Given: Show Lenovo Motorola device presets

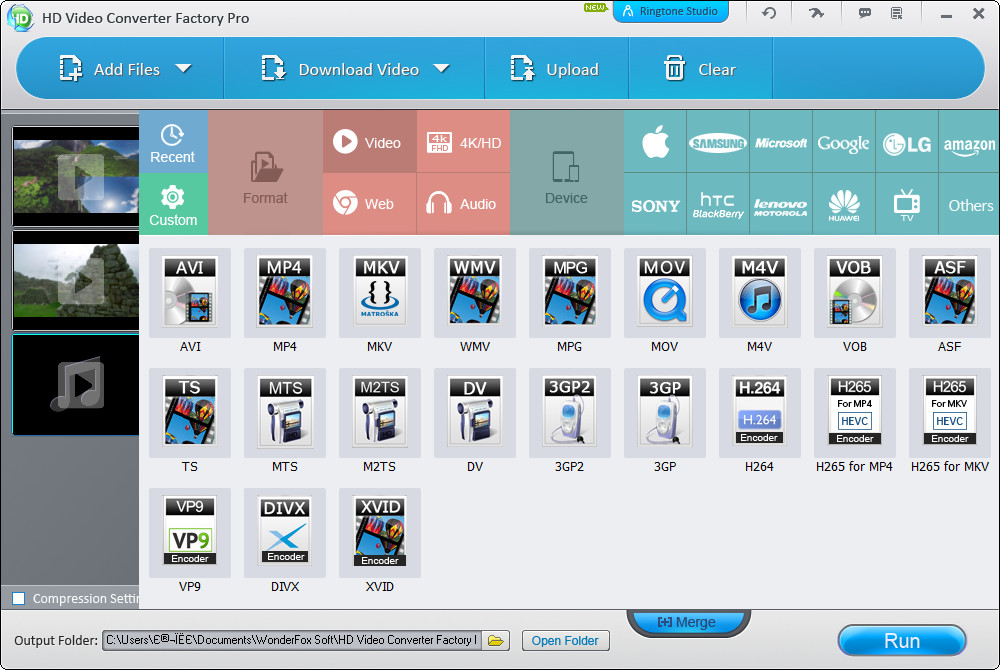Looking at the screenshot, I should click(x=781, y=204).
